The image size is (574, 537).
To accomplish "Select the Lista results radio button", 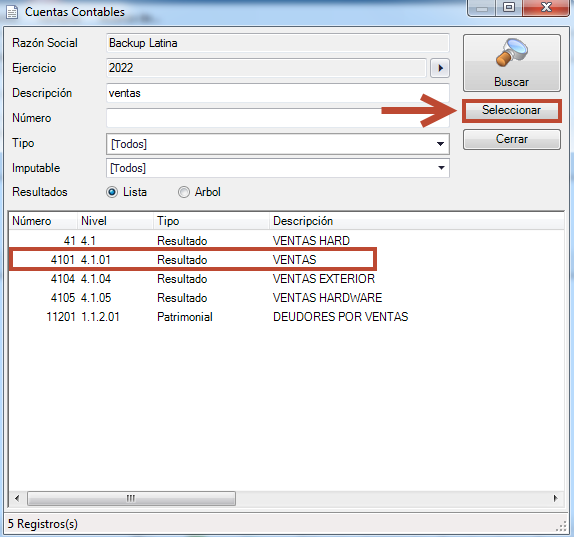I will 112,192.
